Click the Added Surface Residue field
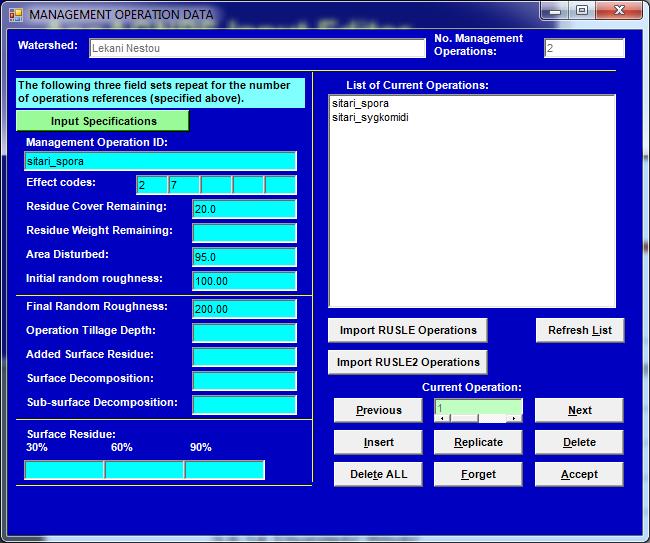 tap(244, 357)
